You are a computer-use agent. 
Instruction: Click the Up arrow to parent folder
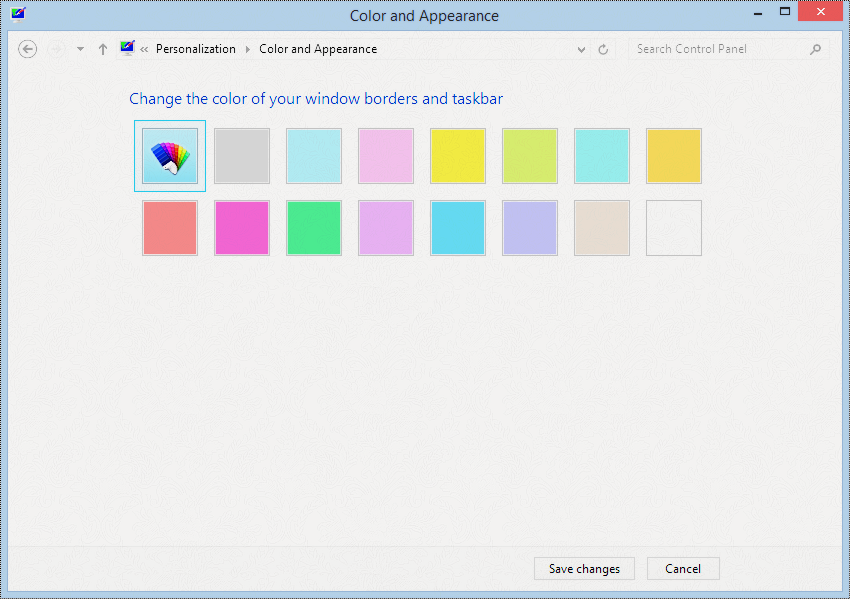[x=103, y=49]
